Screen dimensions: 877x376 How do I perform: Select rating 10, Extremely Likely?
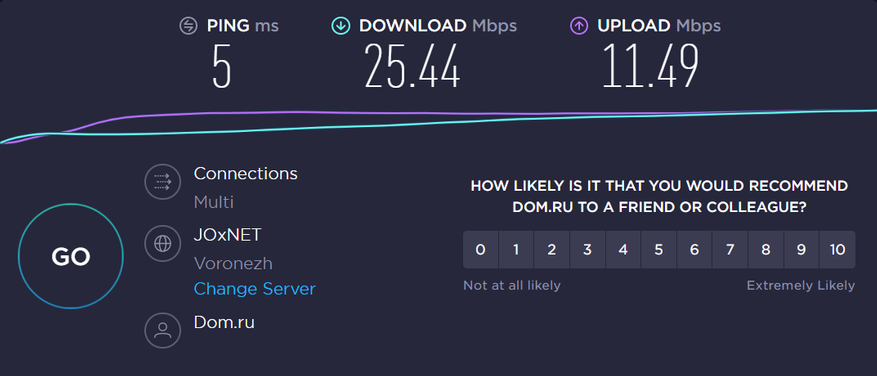point(837,250)
